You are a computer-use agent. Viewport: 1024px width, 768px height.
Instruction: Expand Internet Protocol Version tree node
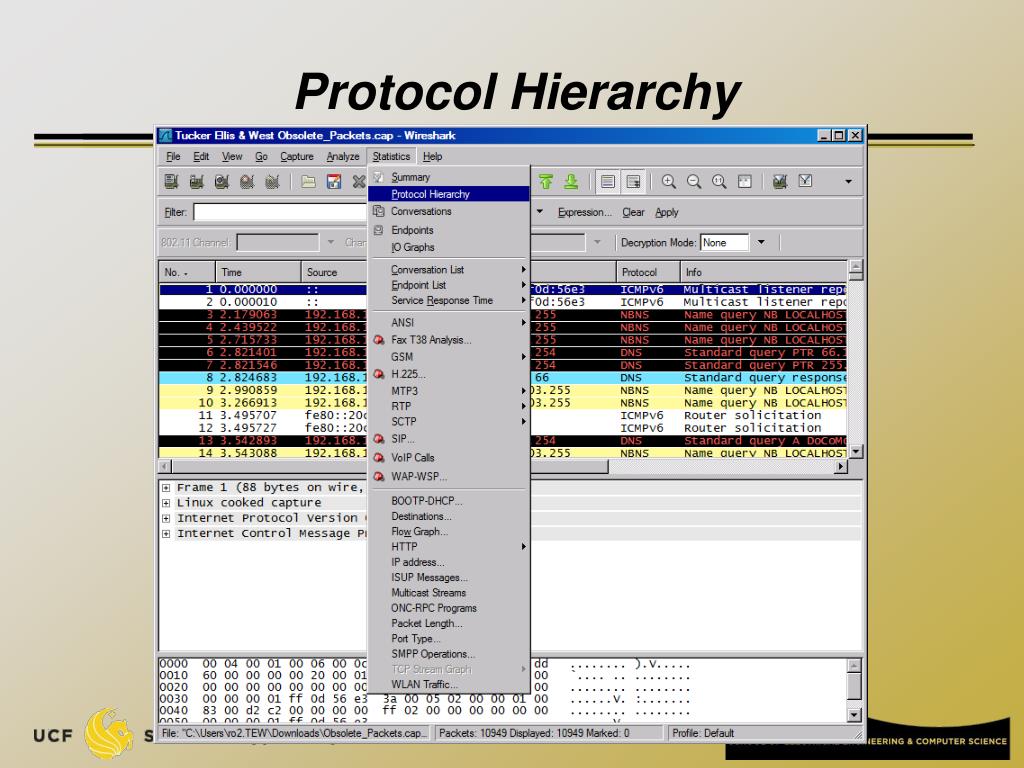point(166,519)
